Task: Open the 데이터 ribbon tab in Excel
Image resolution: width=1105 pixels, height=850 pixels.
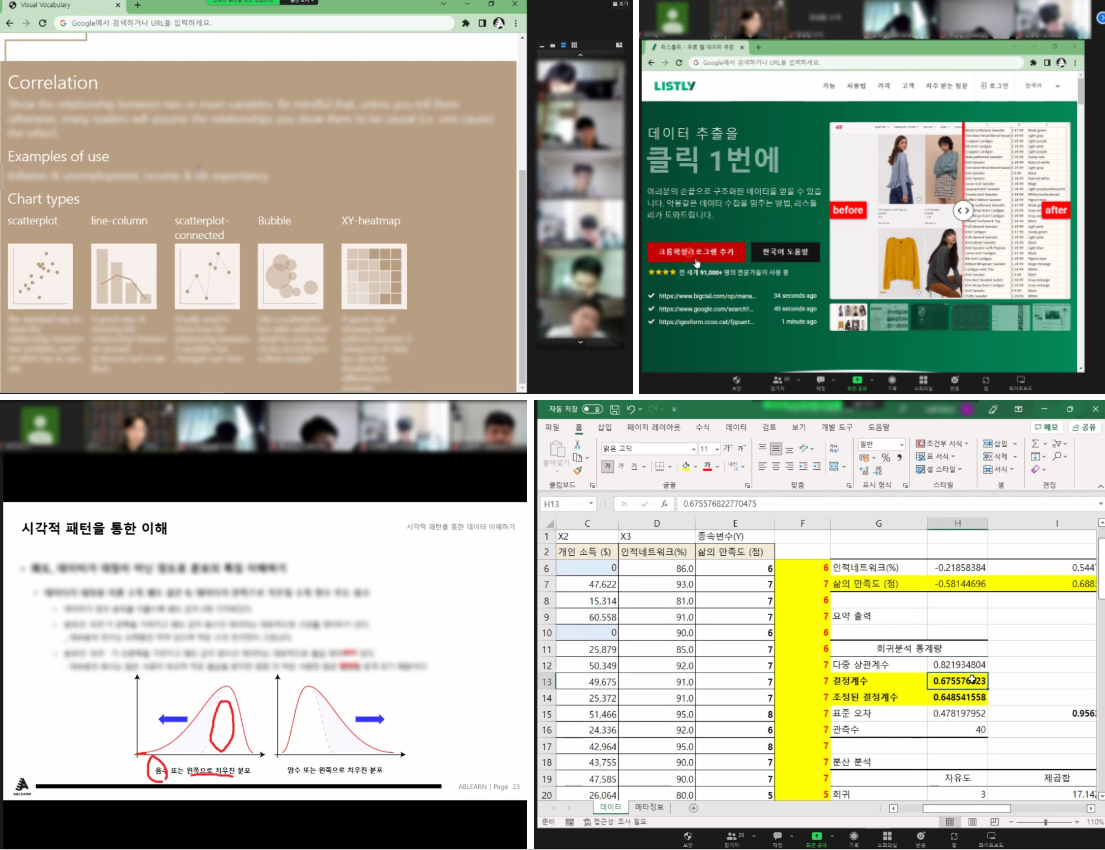Action: pos(736,427)
